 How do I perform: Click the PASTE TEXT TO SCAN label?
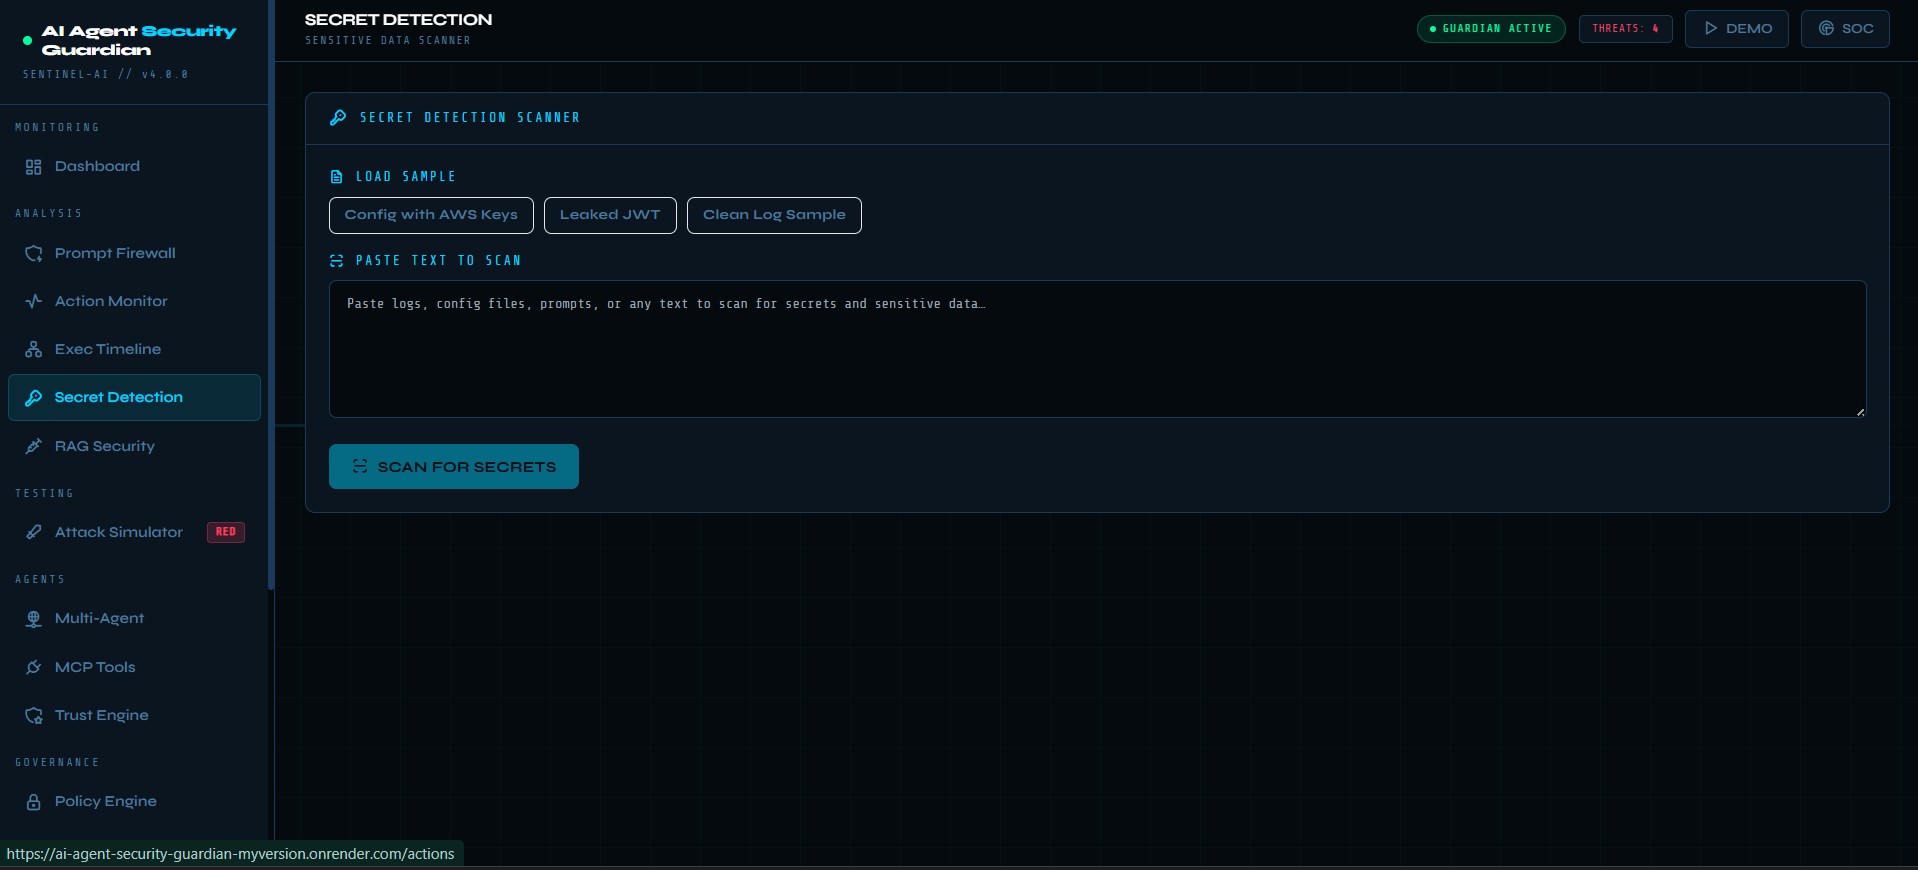click(438, 261)
